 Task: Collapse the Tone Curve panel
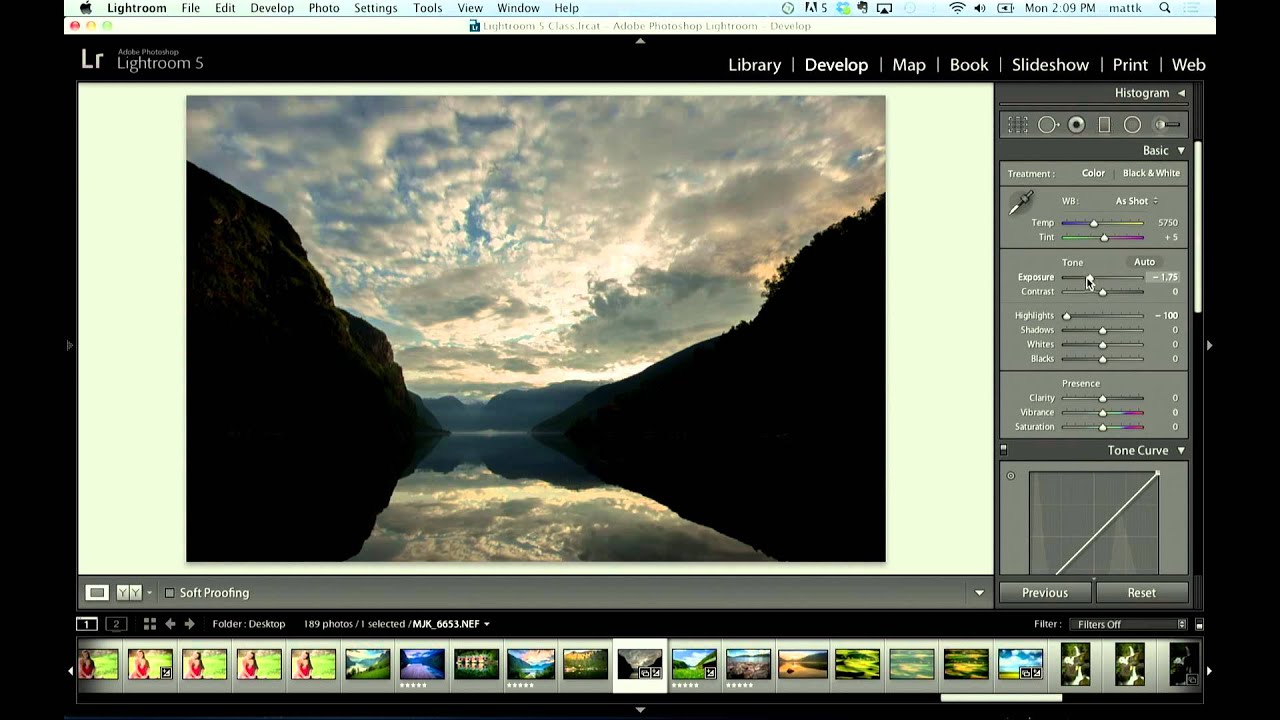click(1181, 451)
